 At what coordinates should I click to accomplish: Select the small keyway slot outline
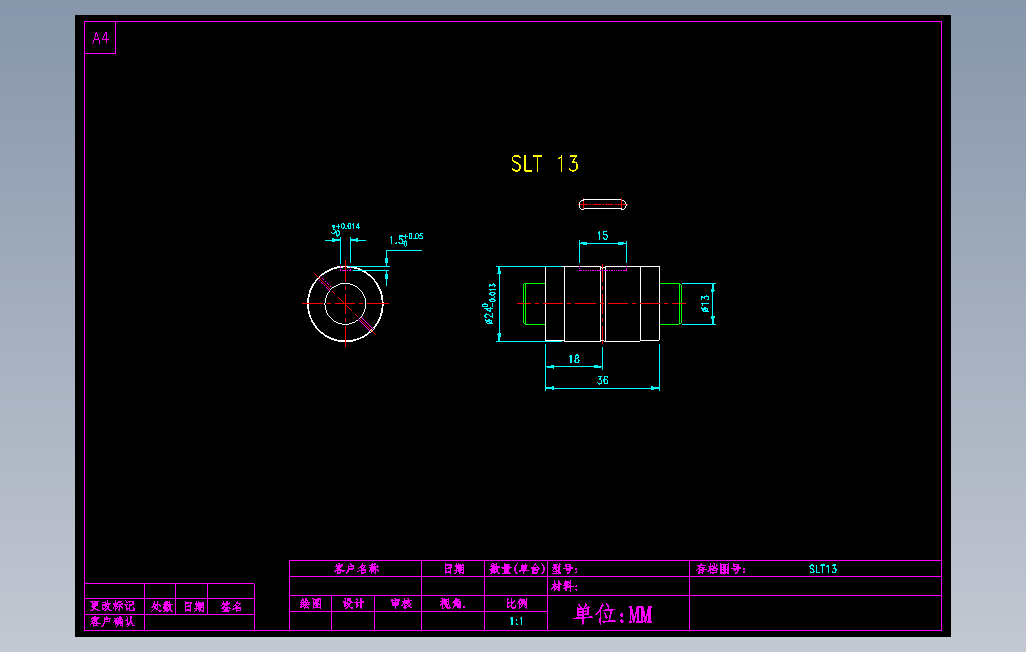[603, 205]
